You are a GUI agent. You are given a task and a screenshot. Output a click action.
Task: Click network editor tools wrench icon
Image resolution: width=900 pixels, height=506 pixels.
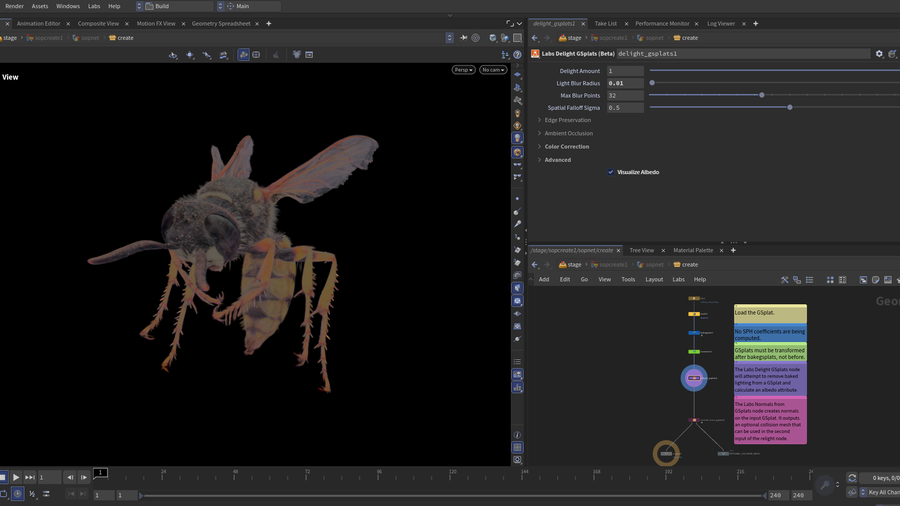[785, 279]
